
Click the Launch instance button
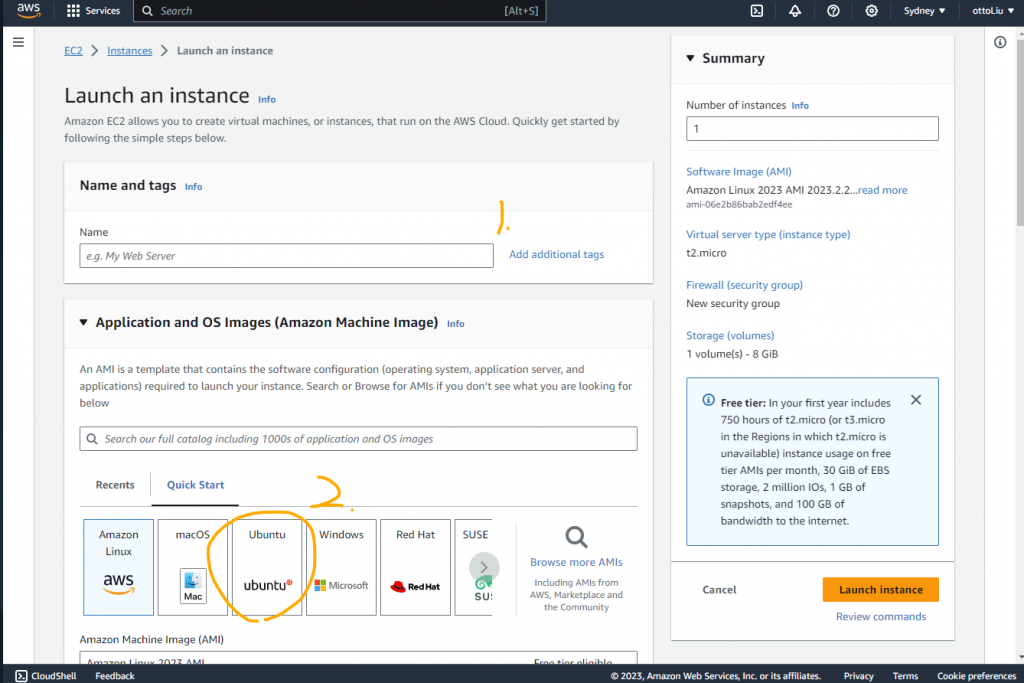click(x=880, y=590)
